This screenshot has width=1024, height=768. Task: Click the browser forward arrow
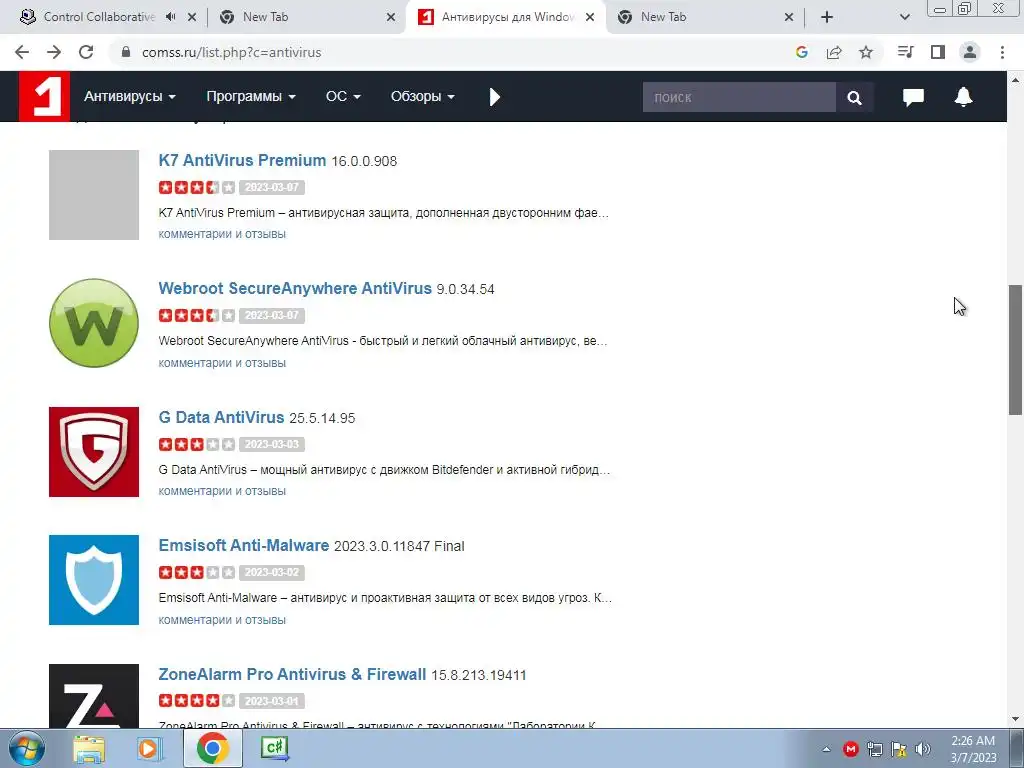[54, 52]
